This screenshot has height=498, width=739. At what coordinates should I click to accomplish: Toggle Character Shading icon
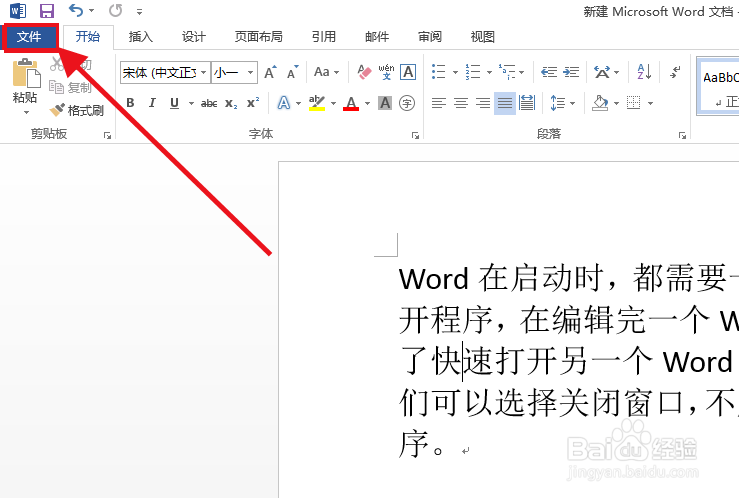(385, 103)
